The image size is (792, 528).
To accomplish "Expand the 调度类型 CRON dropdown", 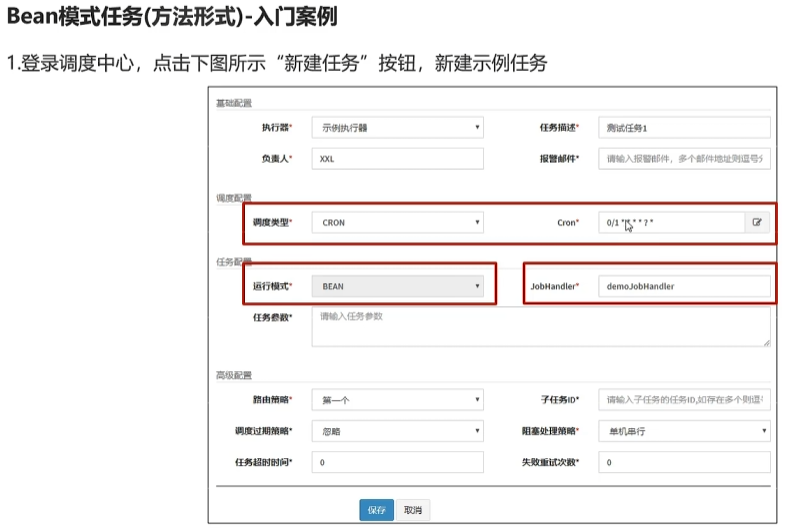I will click(397, 223).
